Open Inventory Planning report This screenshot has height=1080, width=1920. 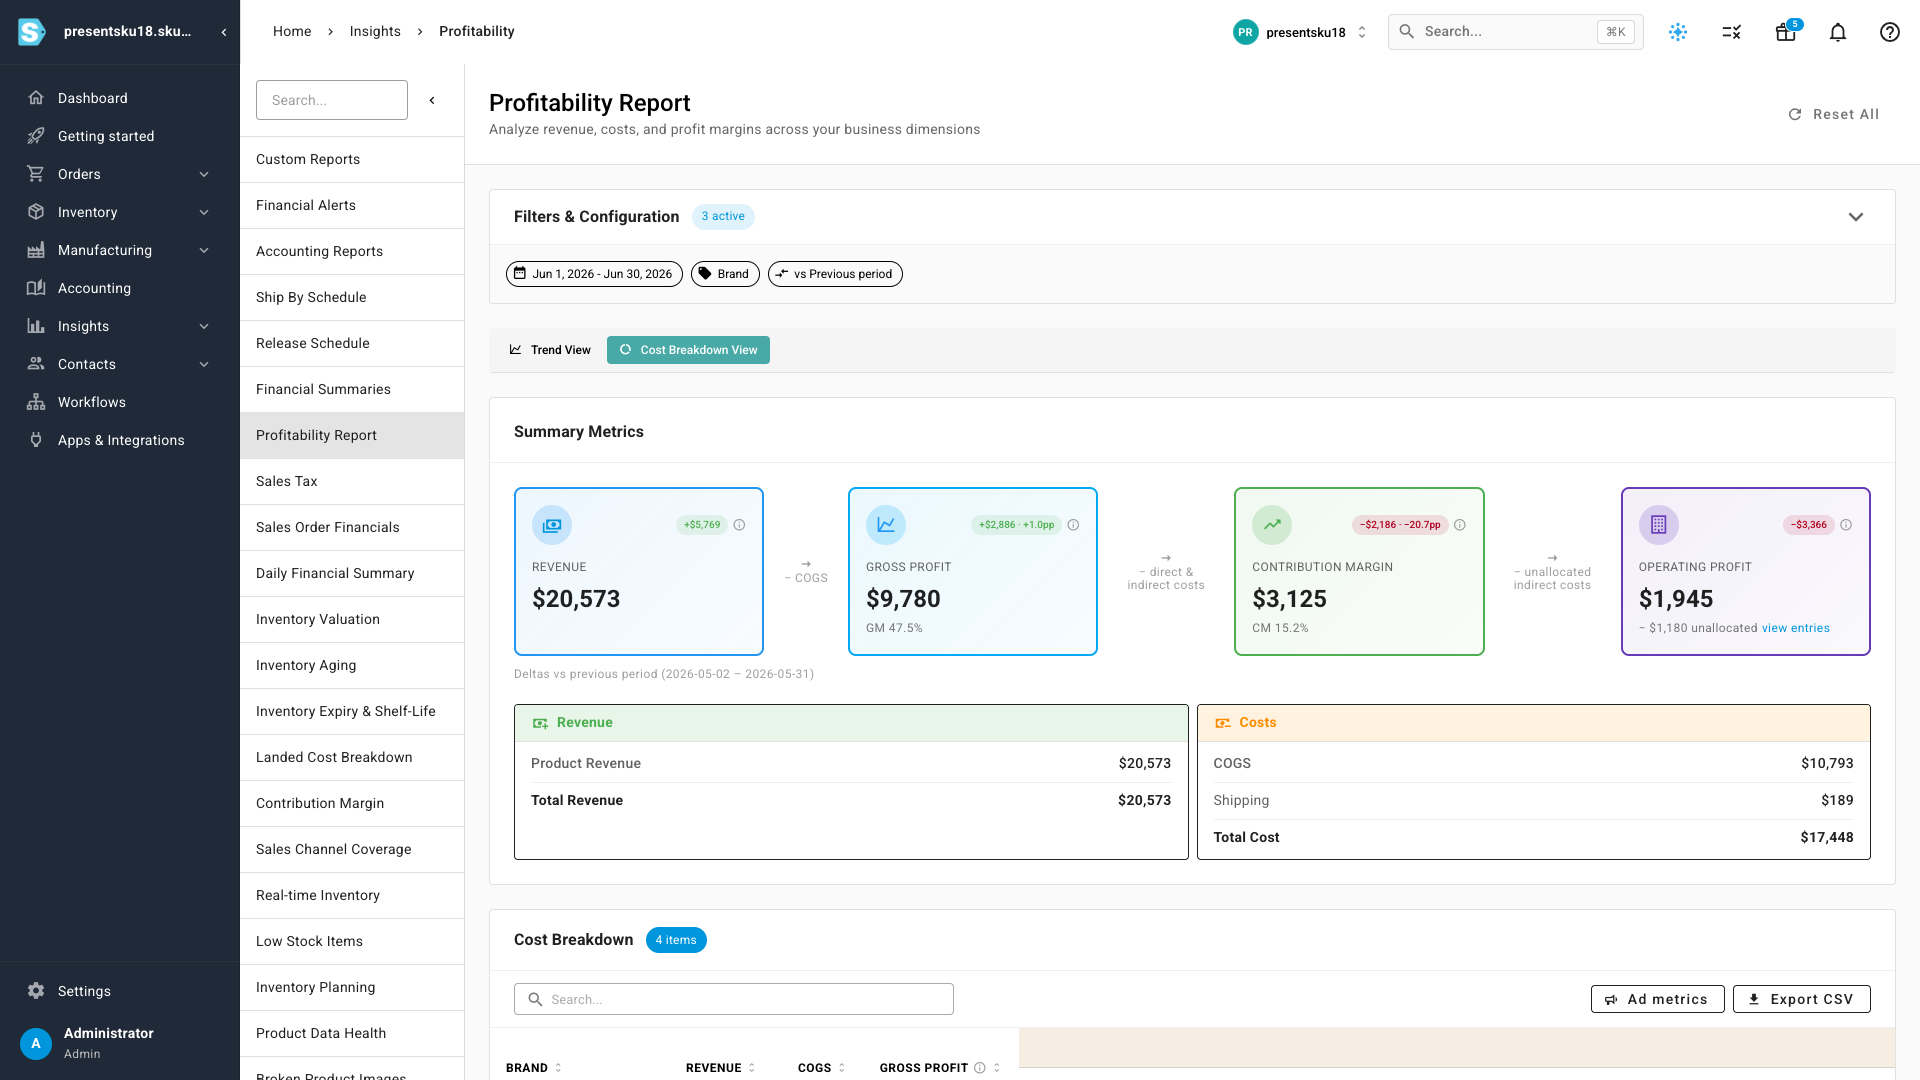352,987
